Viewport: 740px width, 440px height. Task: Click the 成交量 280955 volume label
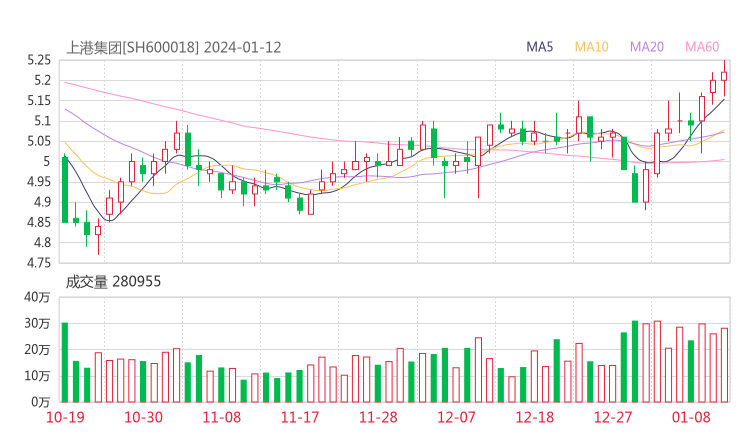tap(113, 281)
